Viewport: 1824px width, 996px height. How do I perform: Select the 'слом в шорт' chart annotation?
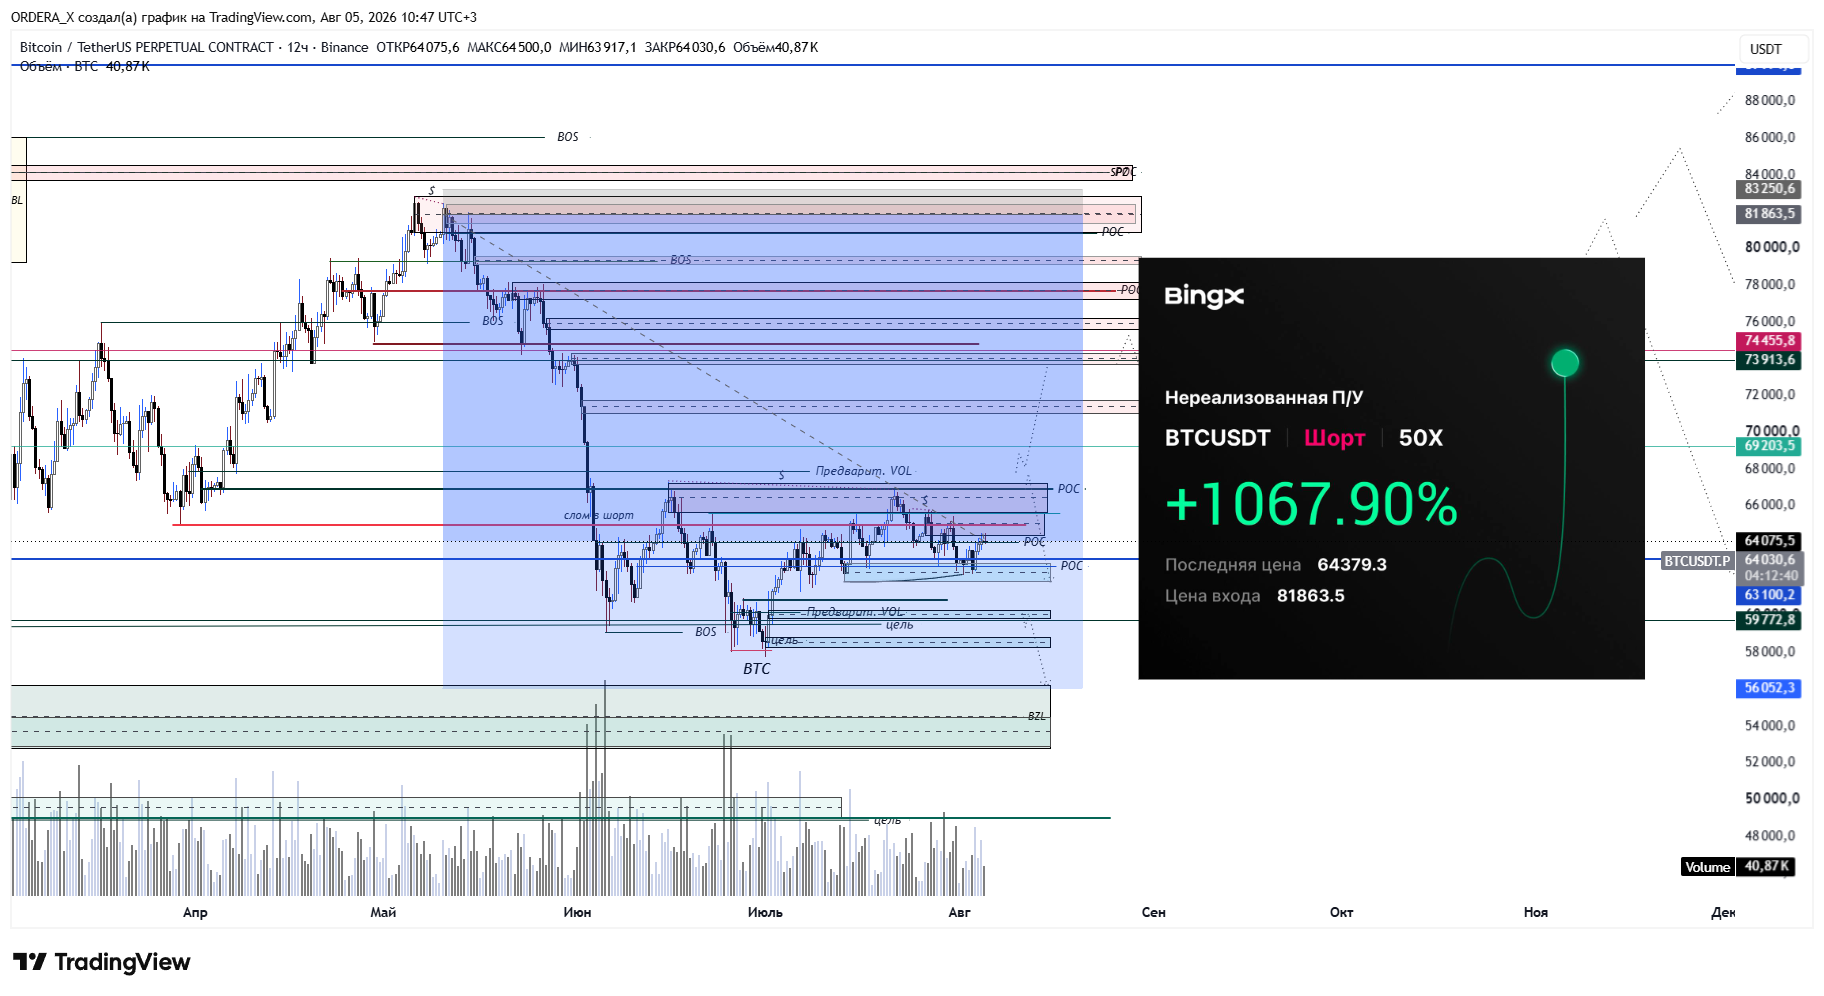click(598, 515)
